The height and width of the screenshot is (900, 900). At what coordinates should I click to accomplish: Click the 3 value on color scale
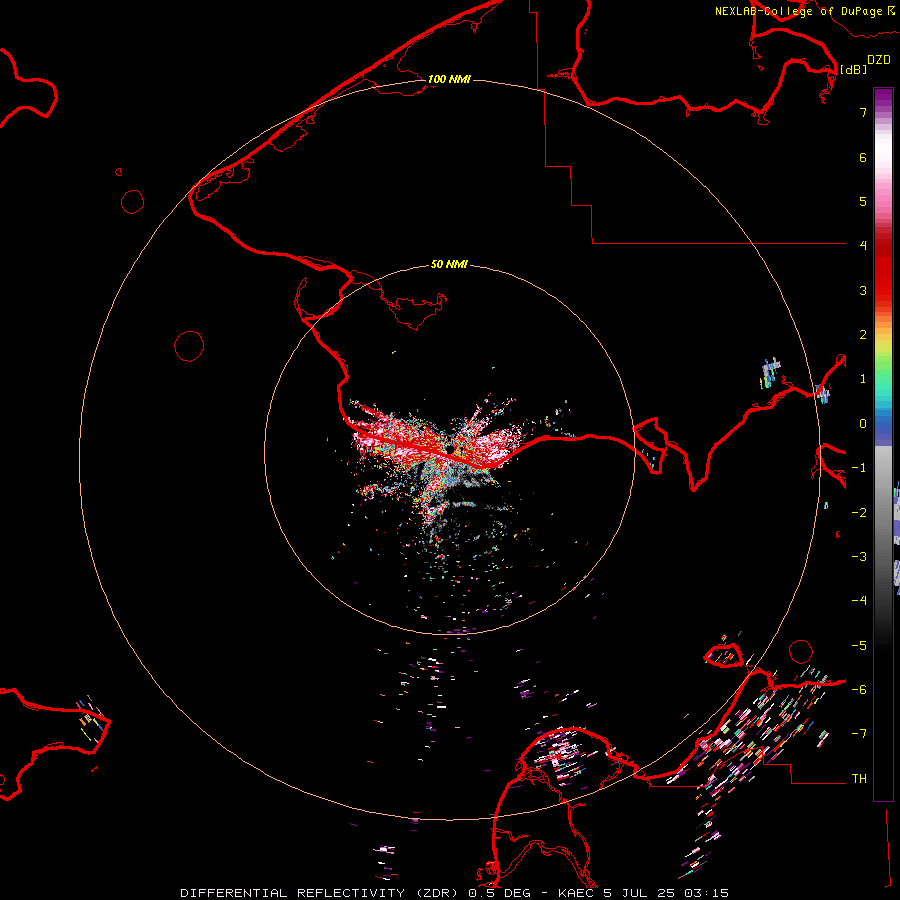tap(863, 290)
